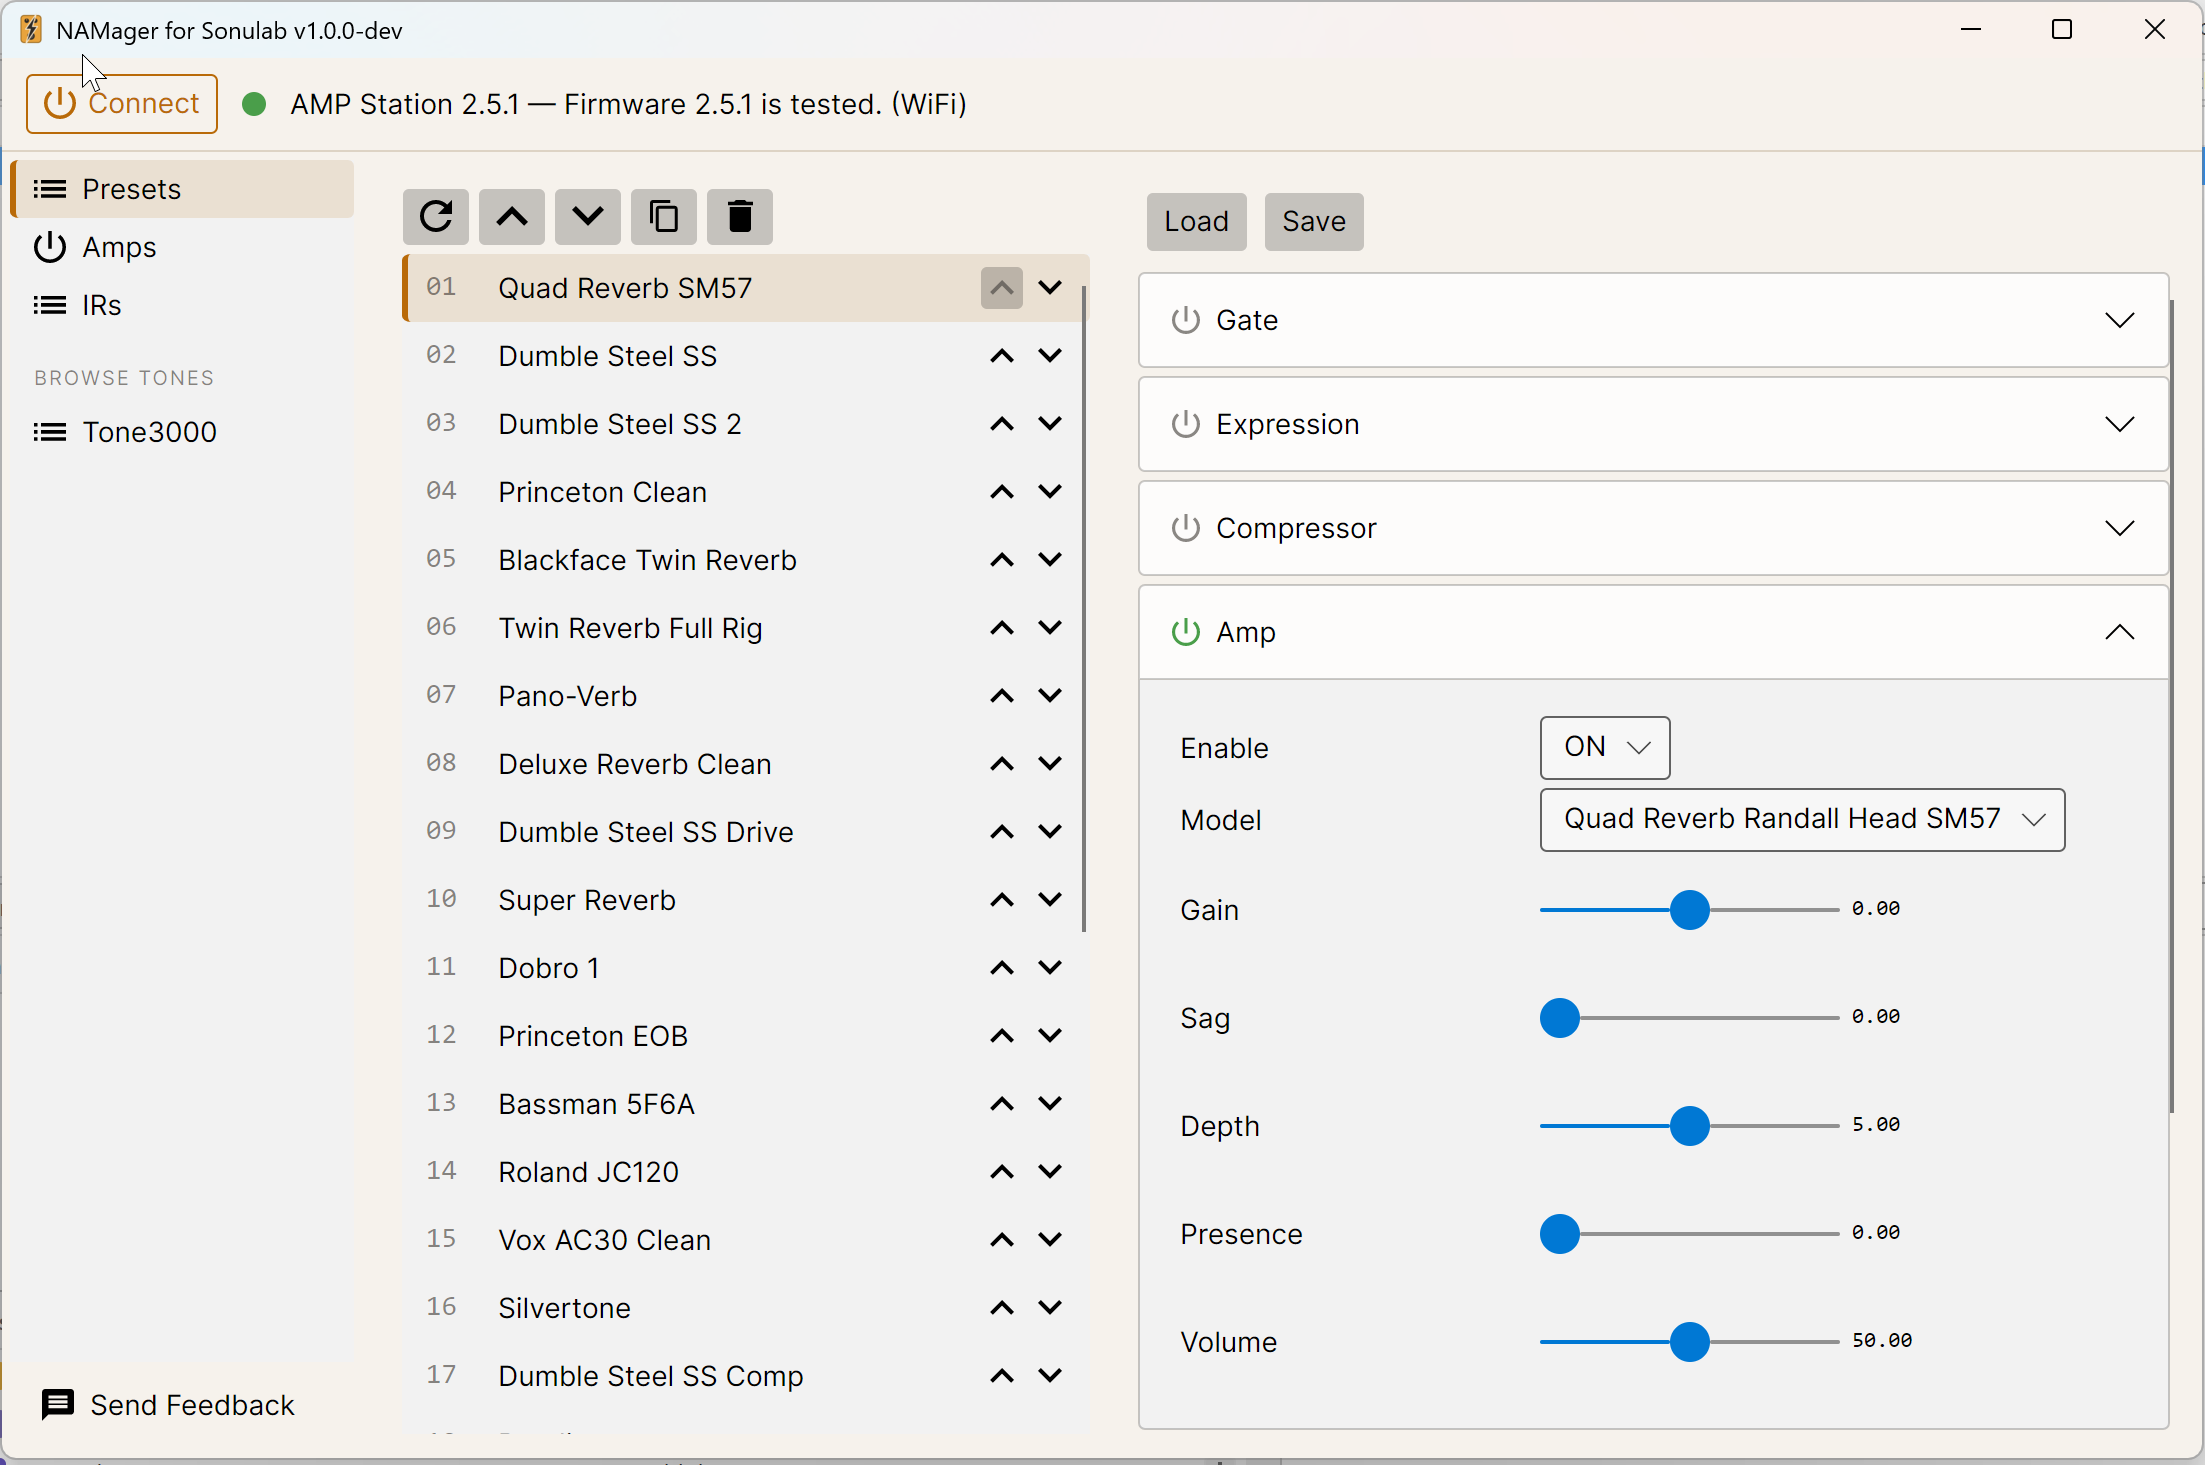This screenshot has width=2205, height=1465.
Task: Move Blackface Twin Reverb preset down
Action: click(1050, 560)
